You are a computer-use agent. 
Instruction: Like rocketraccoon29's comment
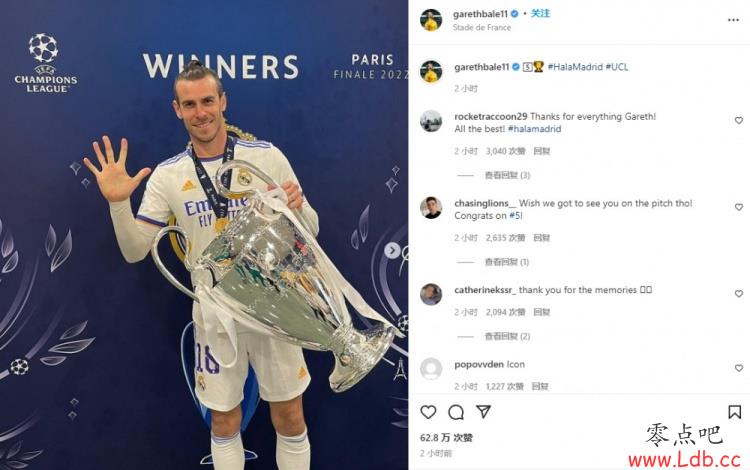click(x=739, y=120)
